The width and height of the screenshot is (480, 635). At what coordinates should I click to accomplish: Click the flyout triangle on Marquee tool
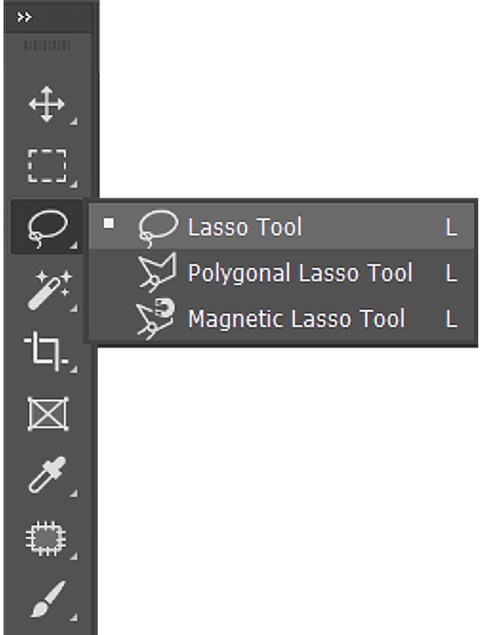(74, 184)
